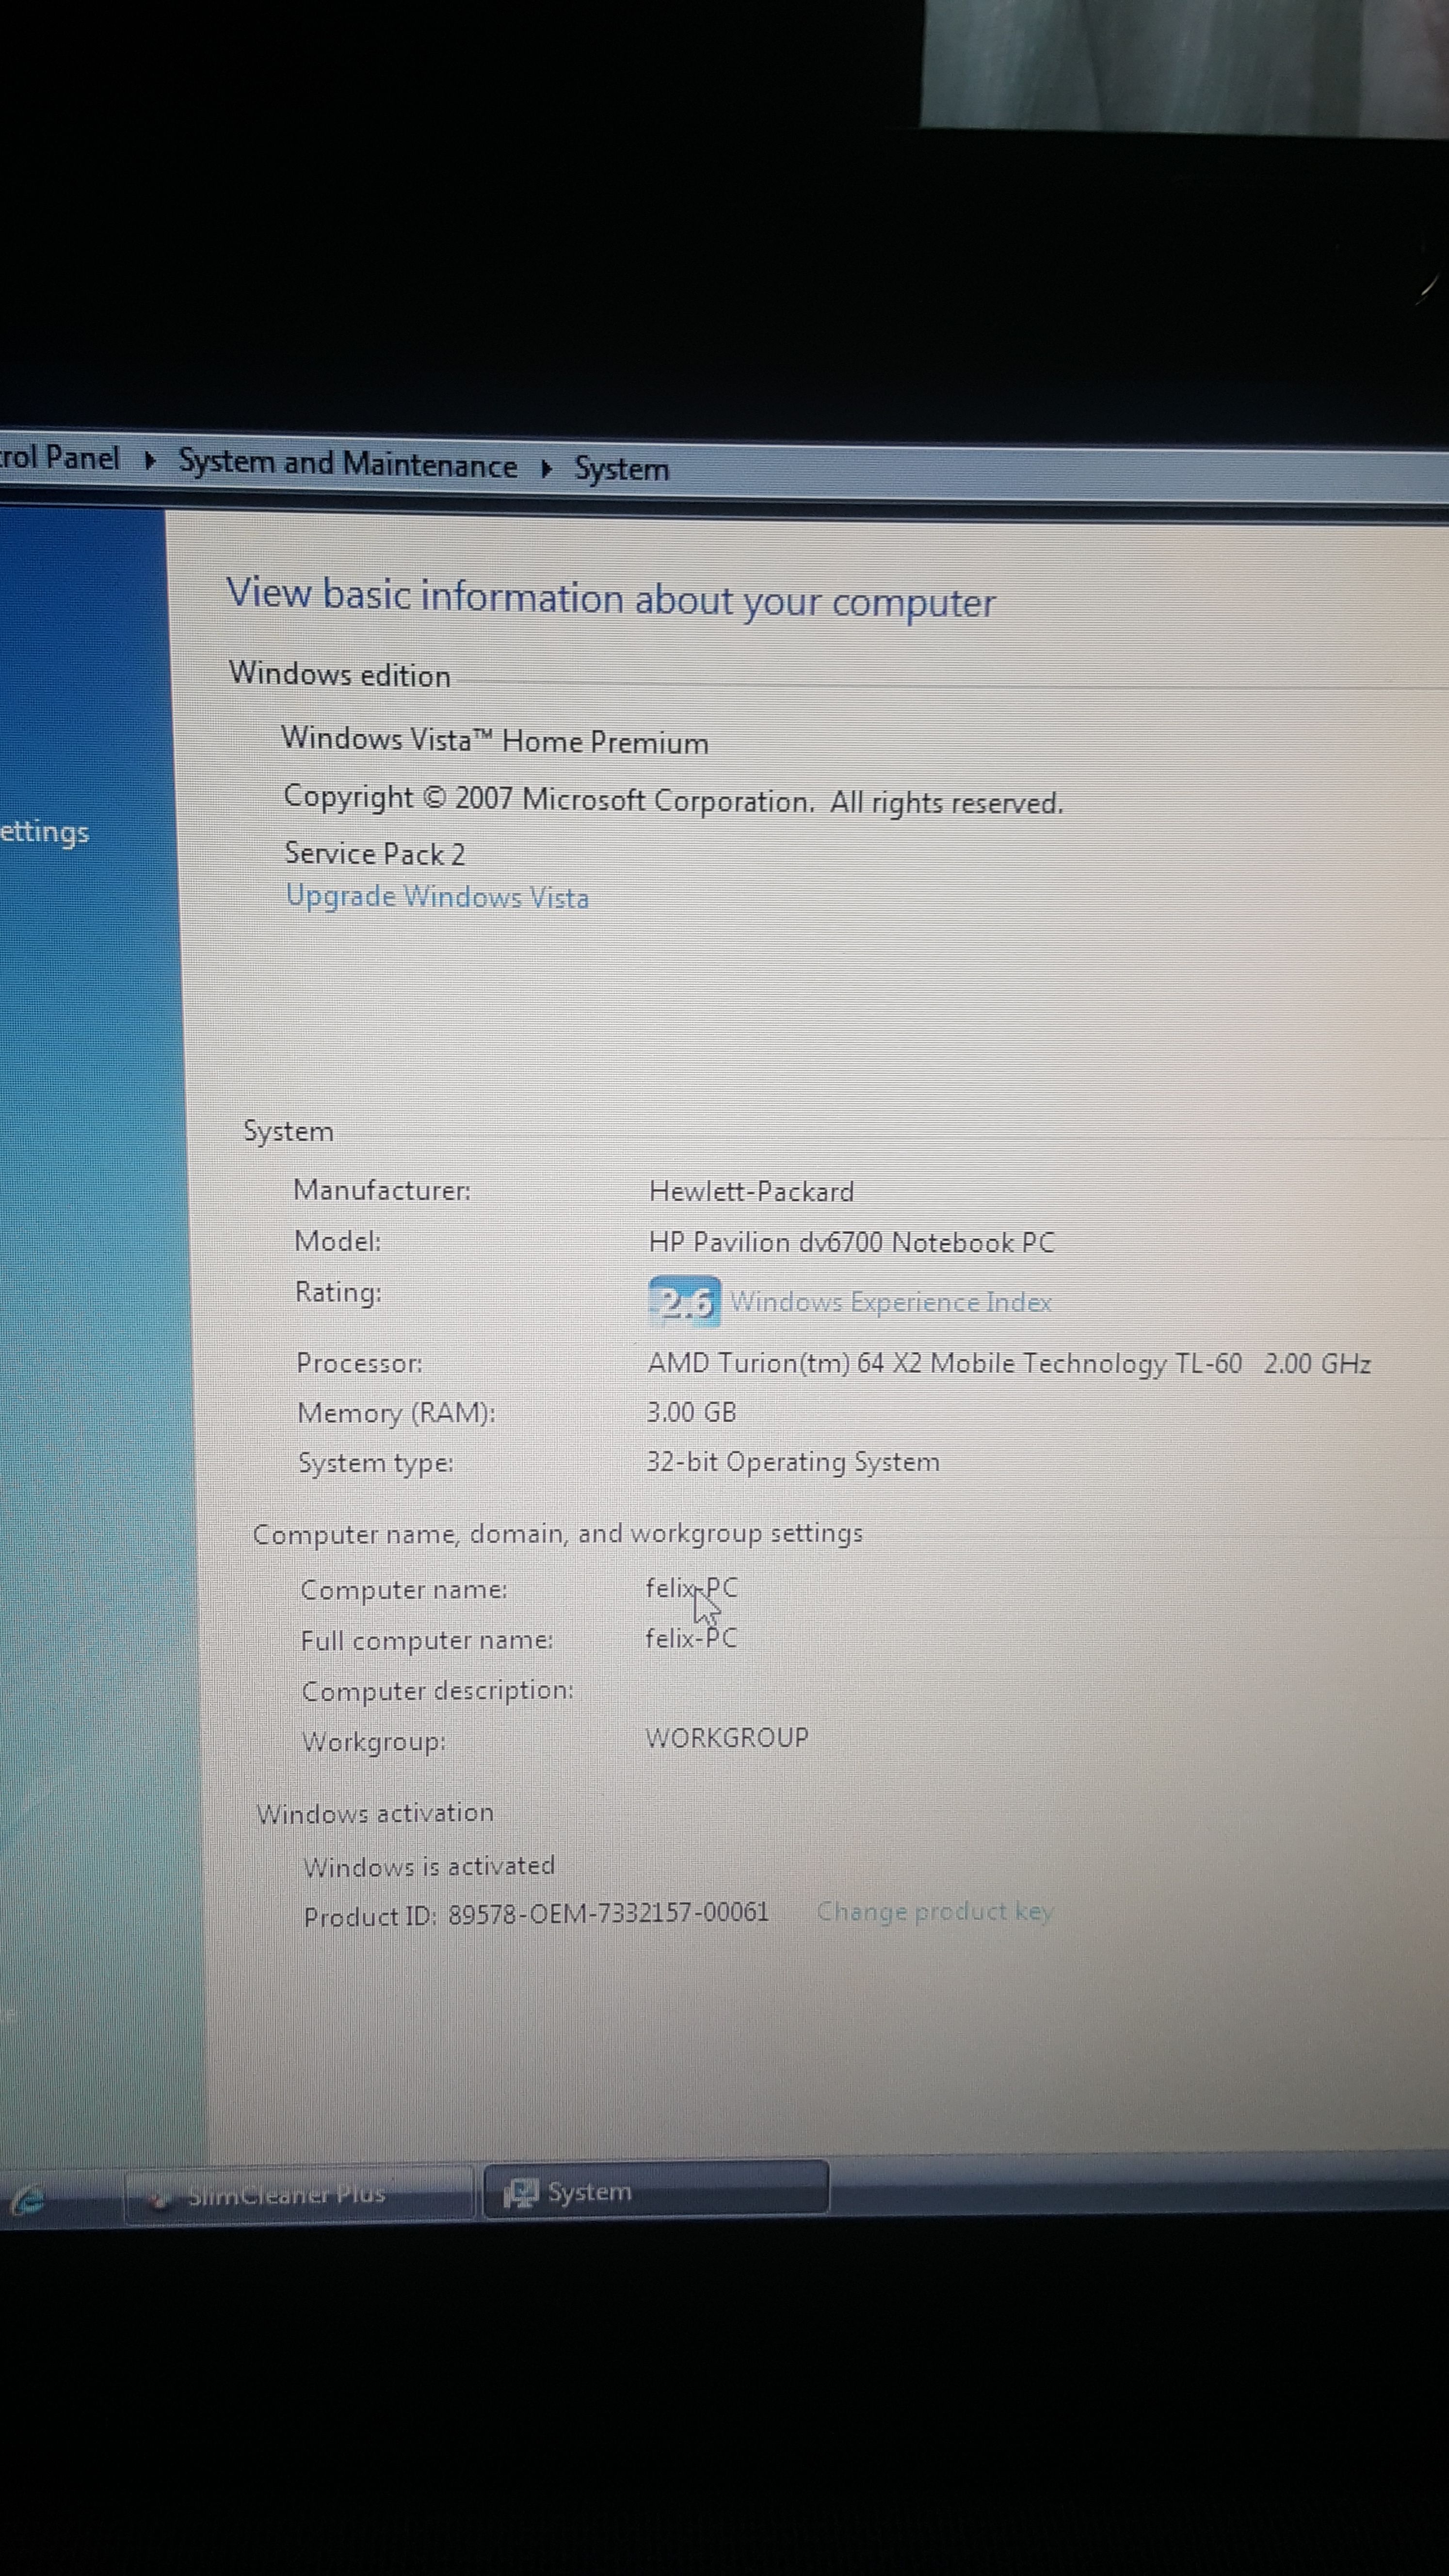Select the 'Hewlett-Packard' manufacturer value
Viewport: 1449px width, 2576px height.
[751, 1191]
